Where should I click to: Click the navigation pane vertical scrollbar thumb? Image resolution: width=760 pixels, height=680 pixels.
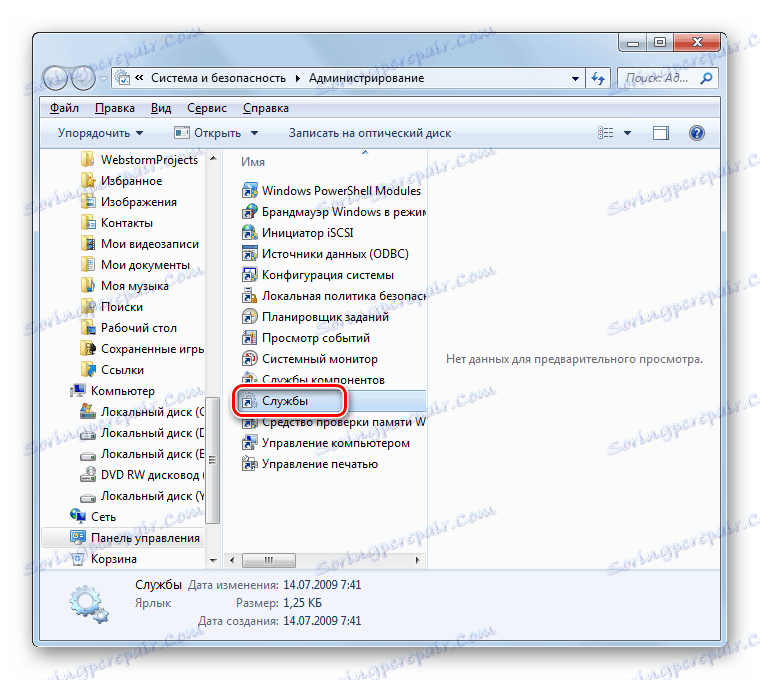212,460
